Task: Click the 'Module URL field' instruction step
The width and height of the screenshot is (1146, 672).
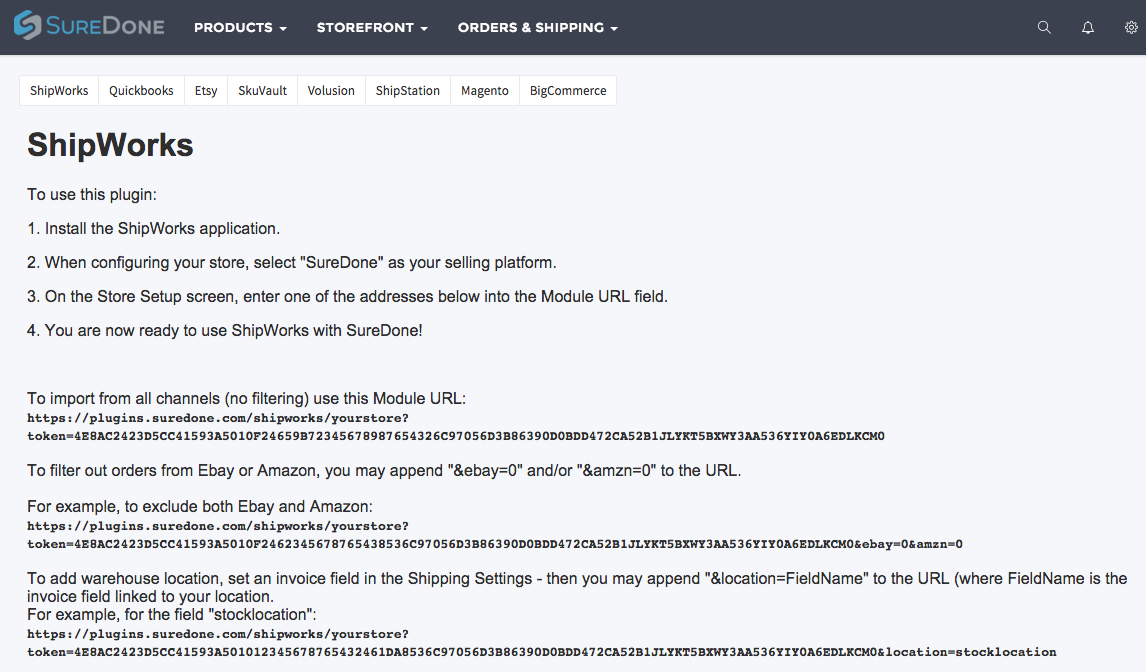Action: pos(347,296)
